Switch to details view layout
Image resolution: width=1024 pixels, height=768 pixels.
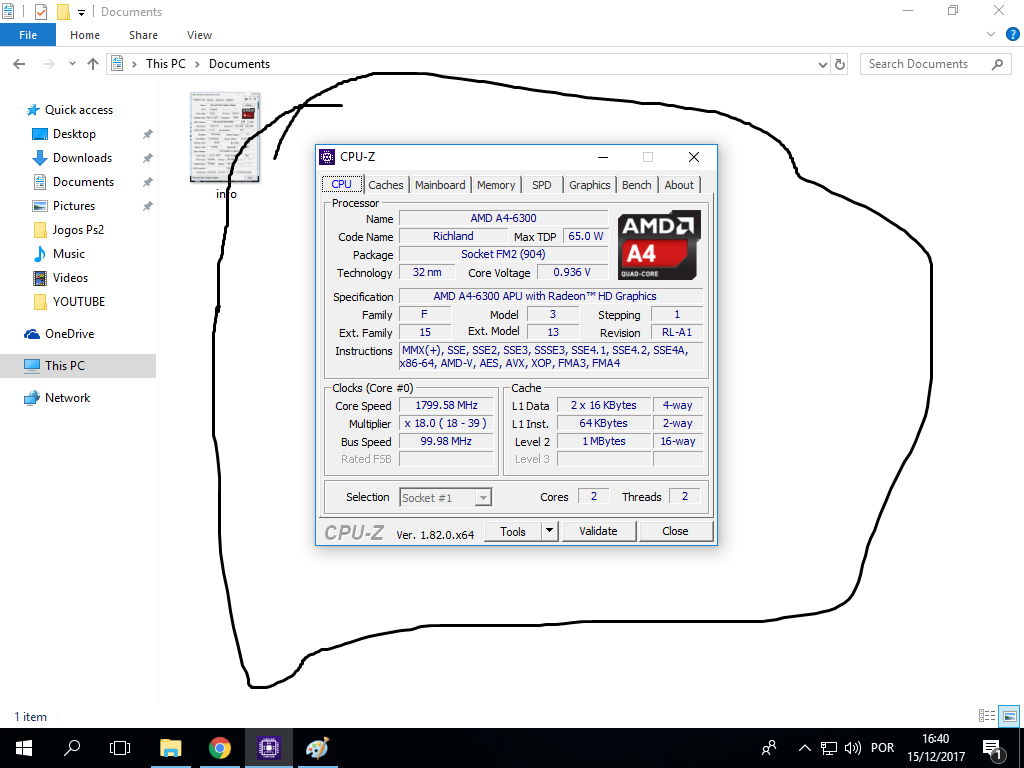point(987,716)
